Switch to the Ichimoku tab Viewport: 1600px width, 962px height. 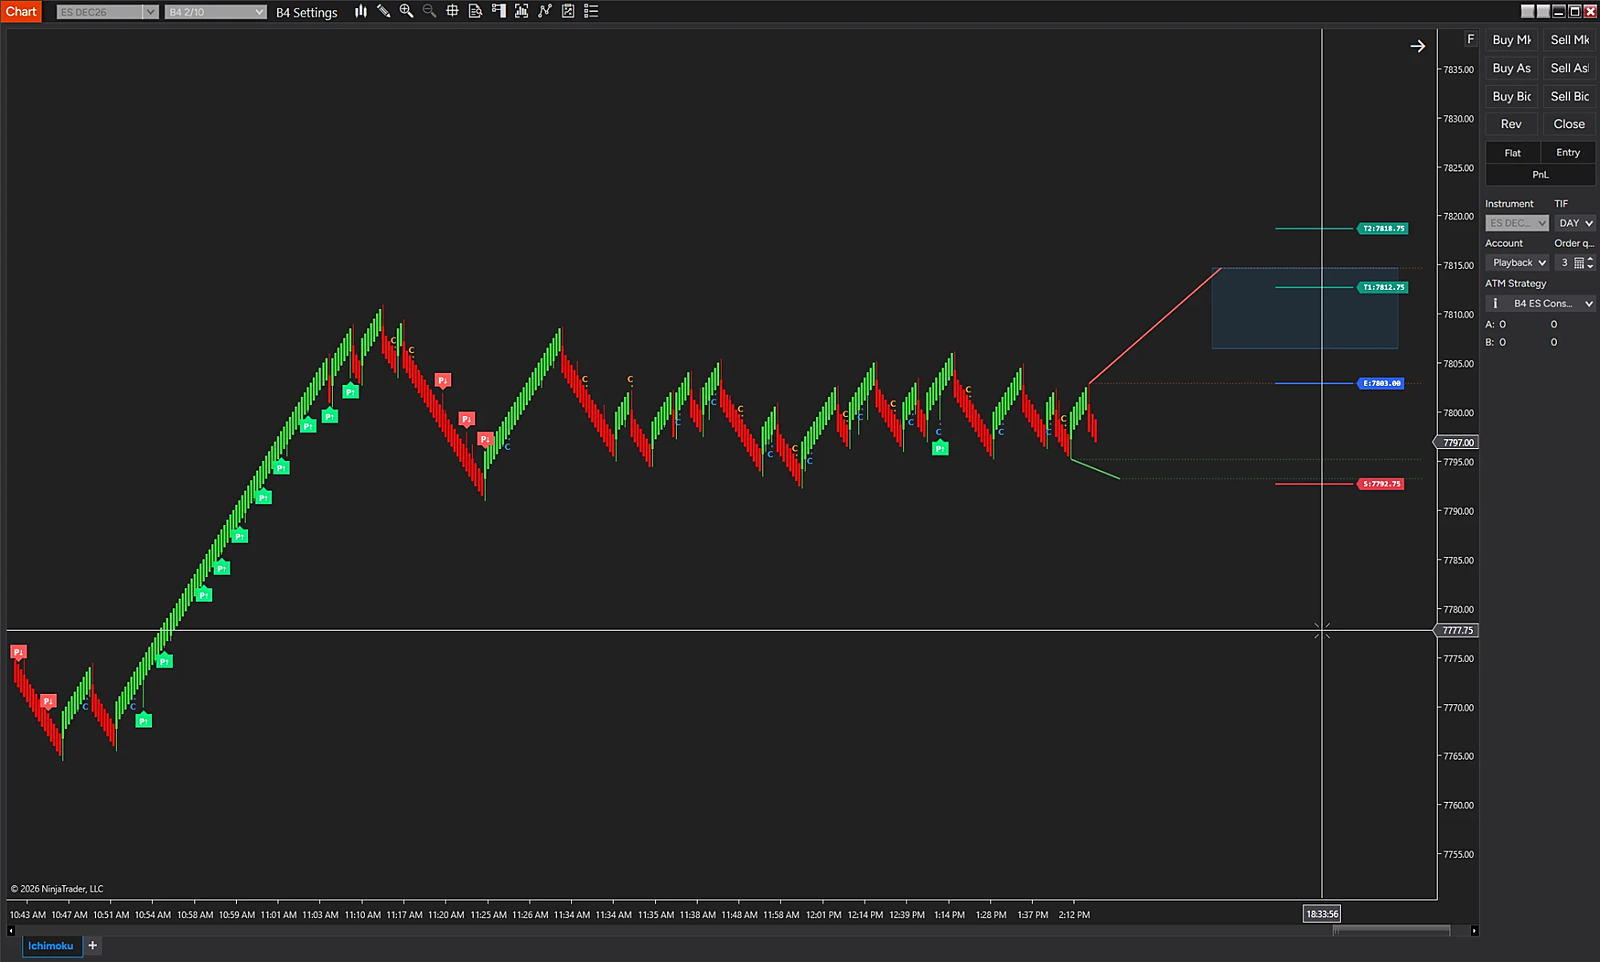tap(50, 946)
